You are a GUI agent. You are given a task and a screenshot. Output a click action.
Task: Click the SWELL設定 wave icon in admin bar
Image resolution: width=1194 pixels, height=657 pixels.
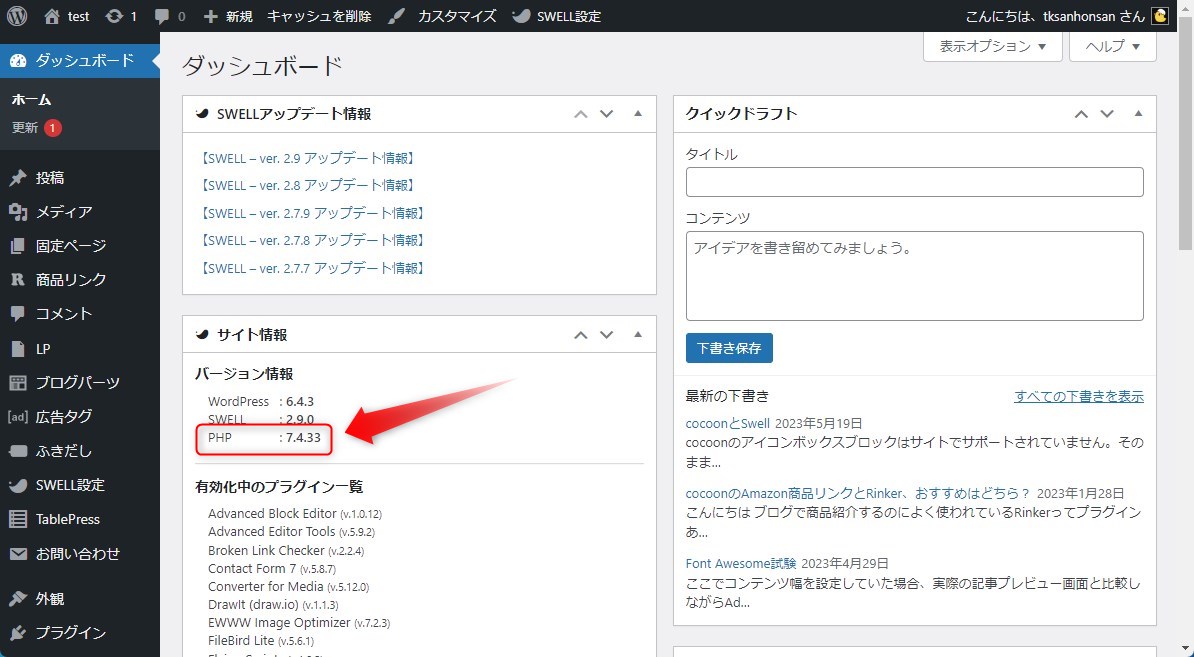click(522, 16)
